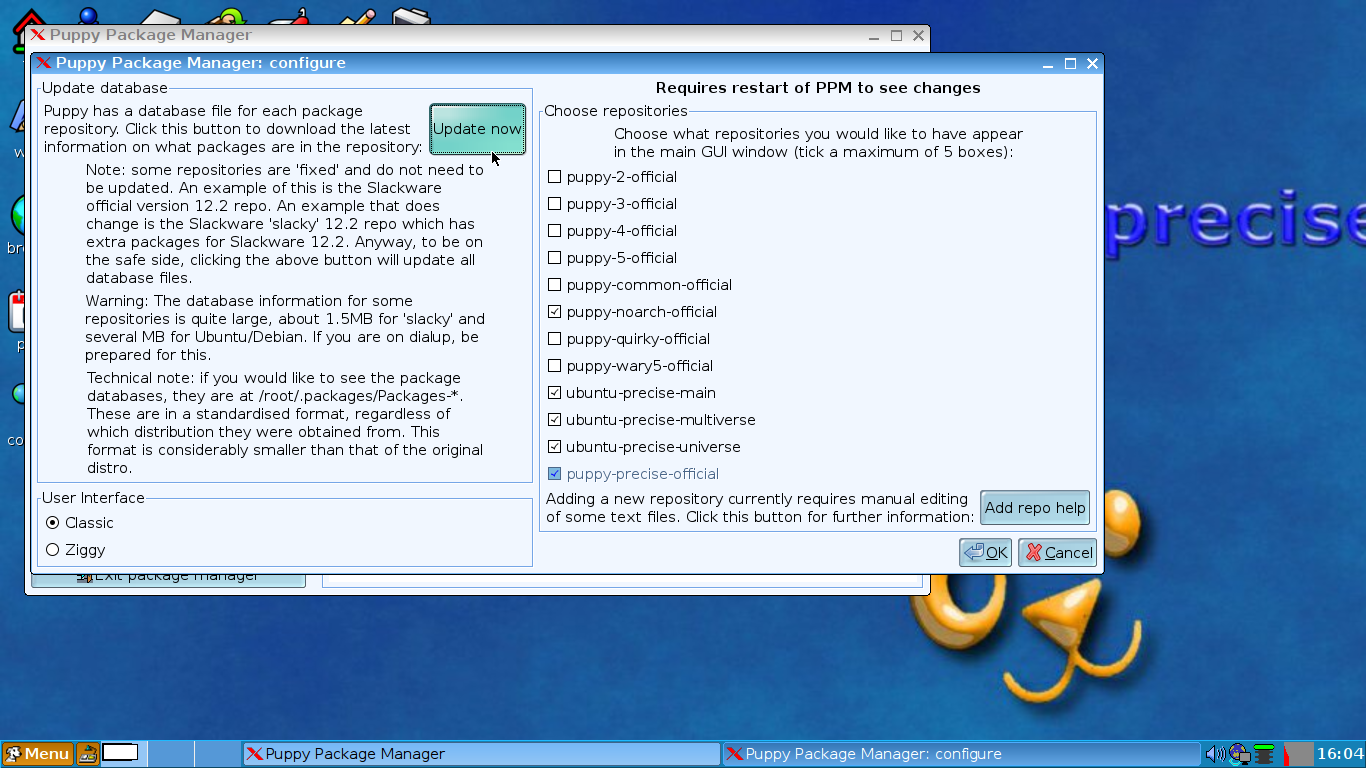Tick the puppy-2-official checkbox
This screenshot has width=1366, height=768.
555,177
